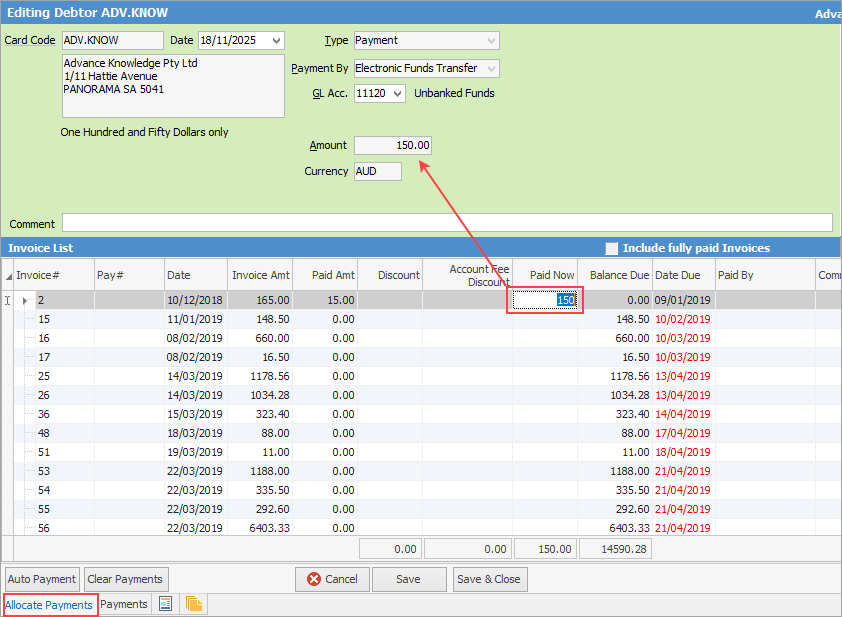The image size is (842, 617).
Task: Sort by the Invoice# column header
Action: [x=54, y=275]
